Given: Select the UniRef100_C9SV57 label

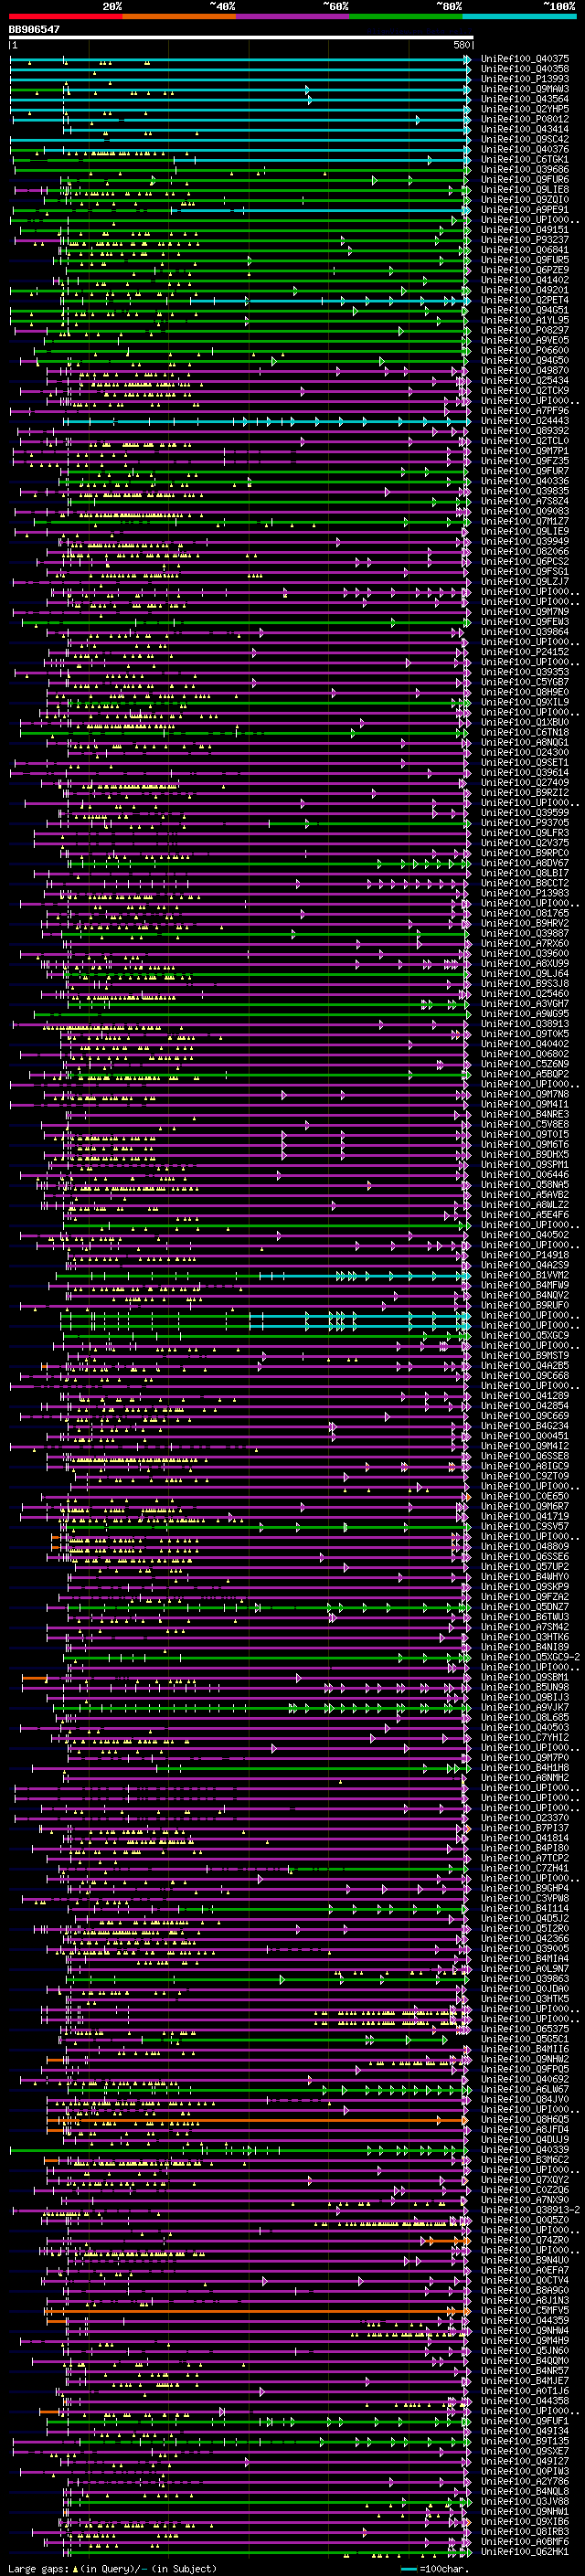Looking at the screenshot, I should 525,1526.
